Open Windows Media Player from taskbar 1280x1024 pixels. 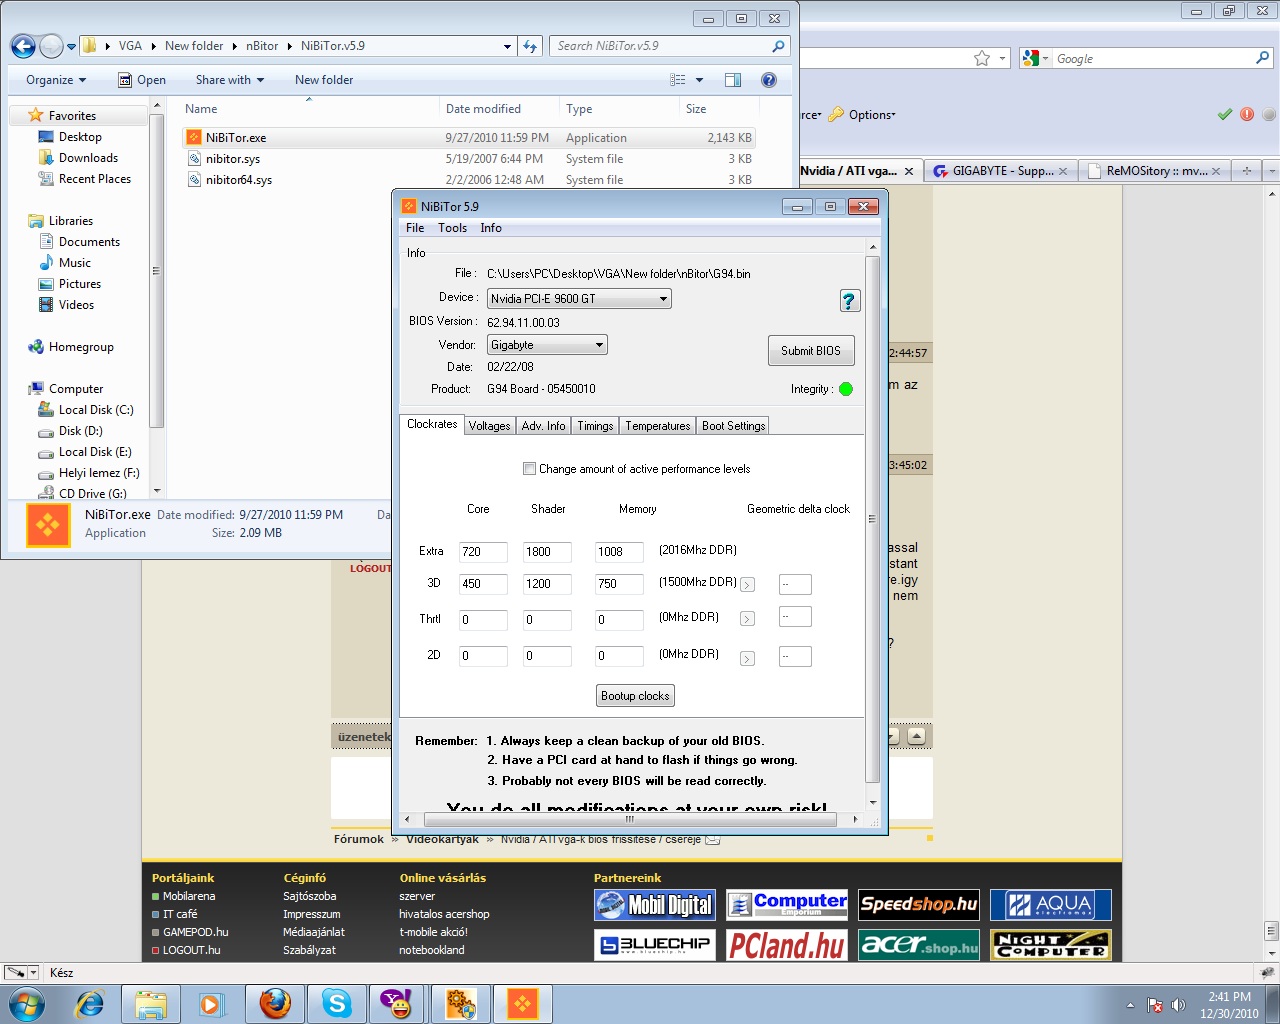coord(212,1004)
